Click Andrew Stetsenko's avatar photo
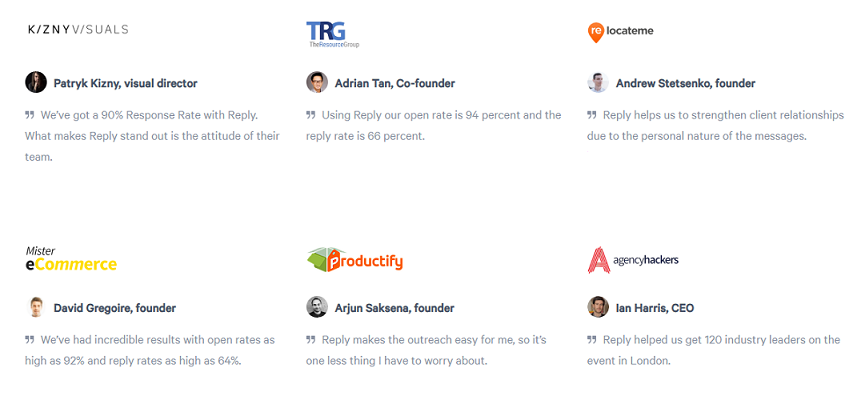The image size is (857, 412). [598, 83]
